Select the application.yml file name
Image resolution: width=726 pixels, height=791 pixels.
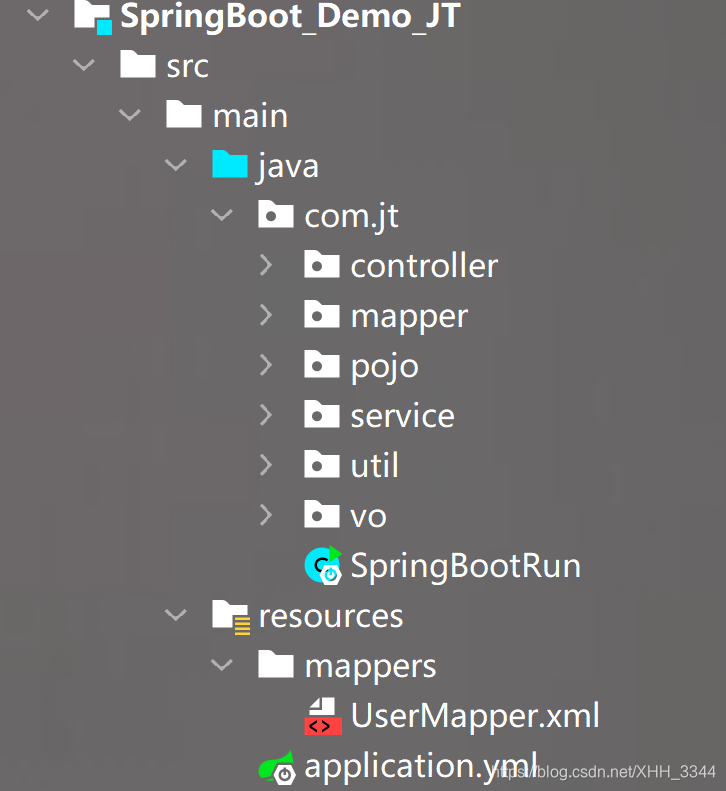pos(421,767)
